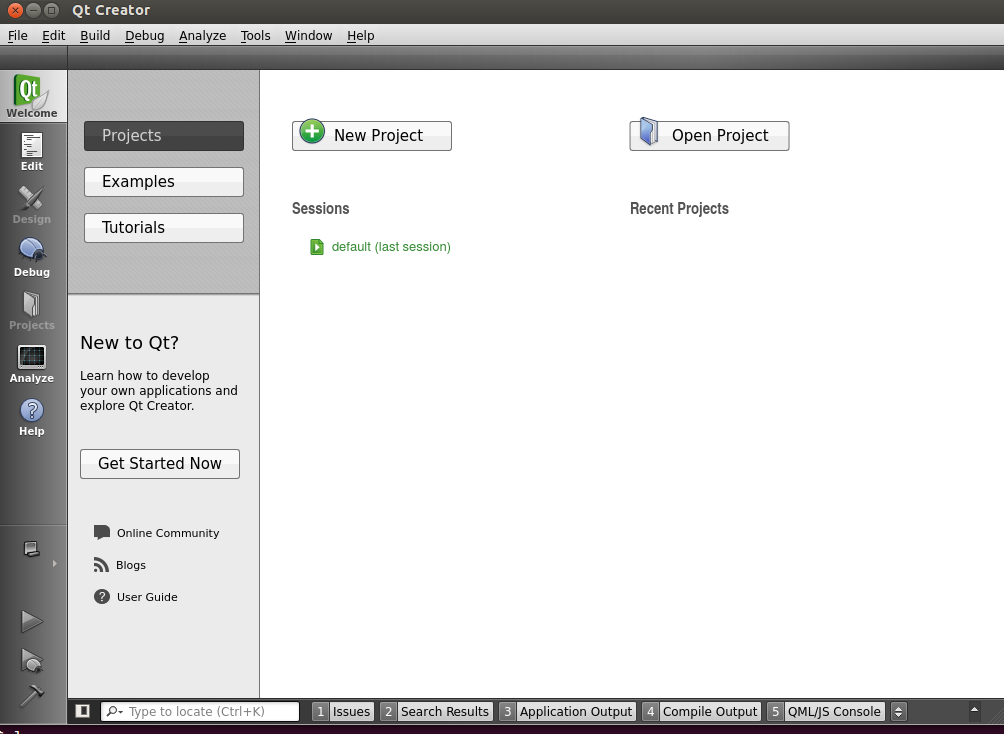Click the green plus icon on New Project
This screenshot has height=734, width=1004.
(x=312, y=132)
